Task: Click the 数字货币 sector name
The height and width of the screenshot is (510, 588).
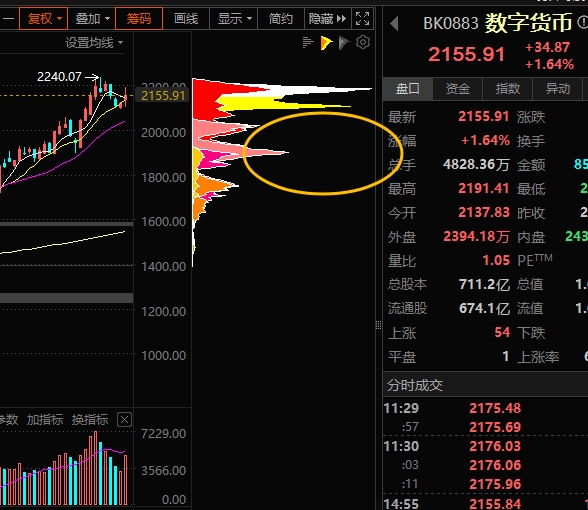Action: [x=528, y=23]
